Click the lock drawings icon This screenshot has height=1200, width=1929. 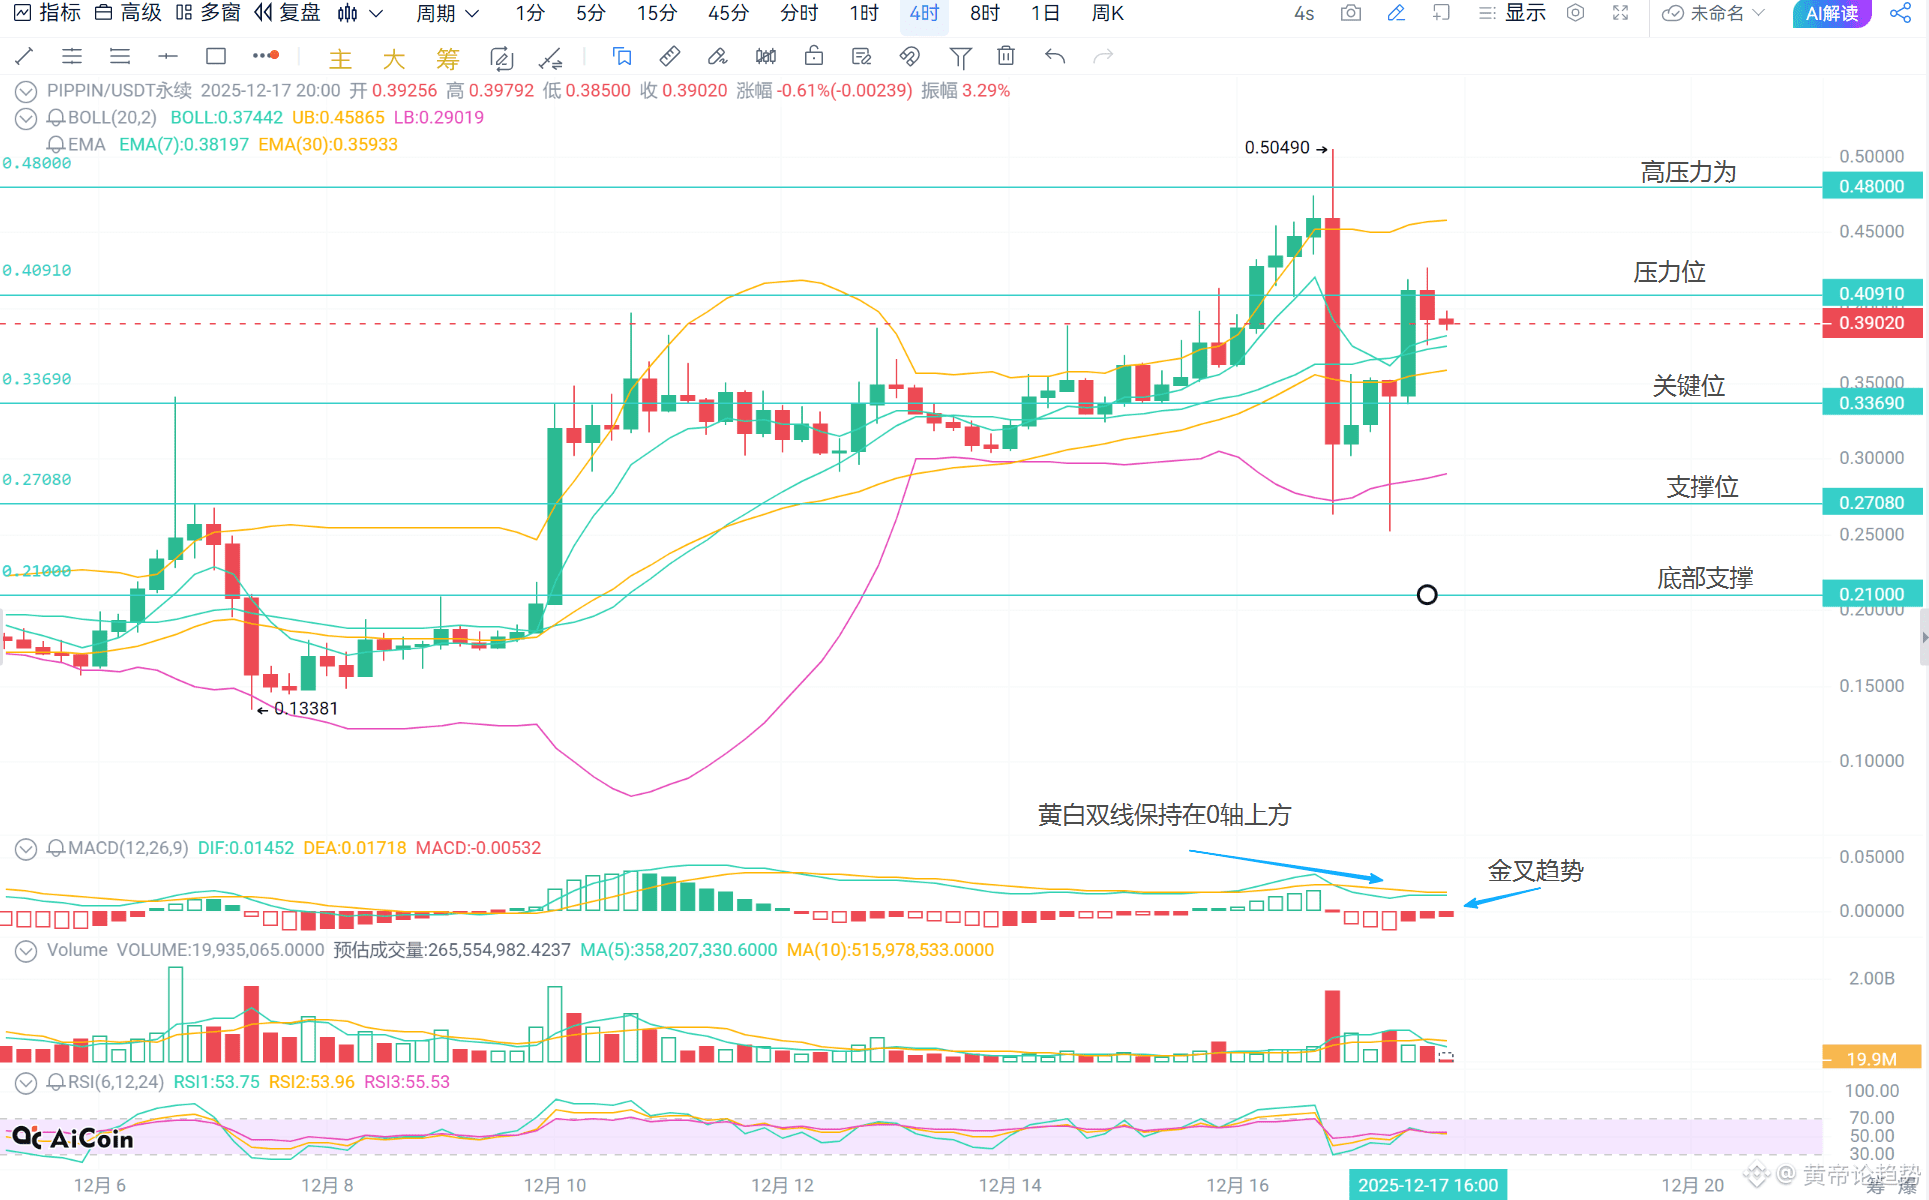[814, 57]
